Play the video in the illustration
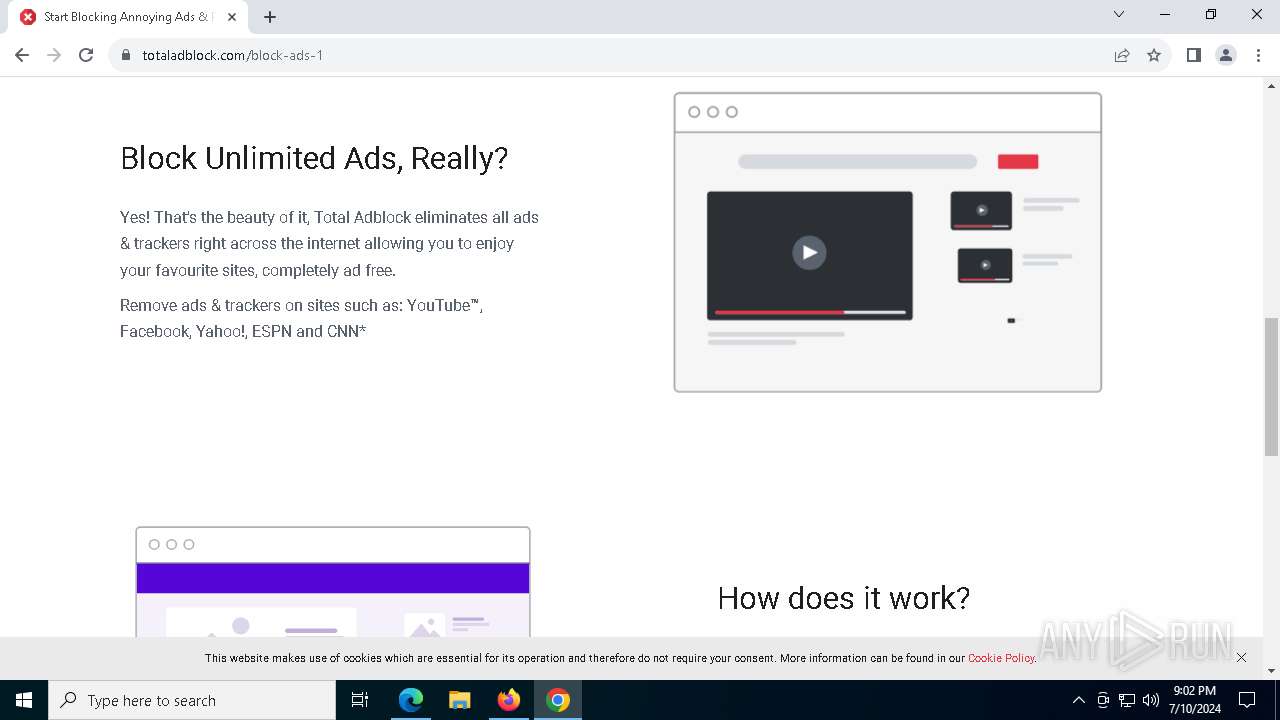Screen dimensions: 1280x720 [809, 252]
